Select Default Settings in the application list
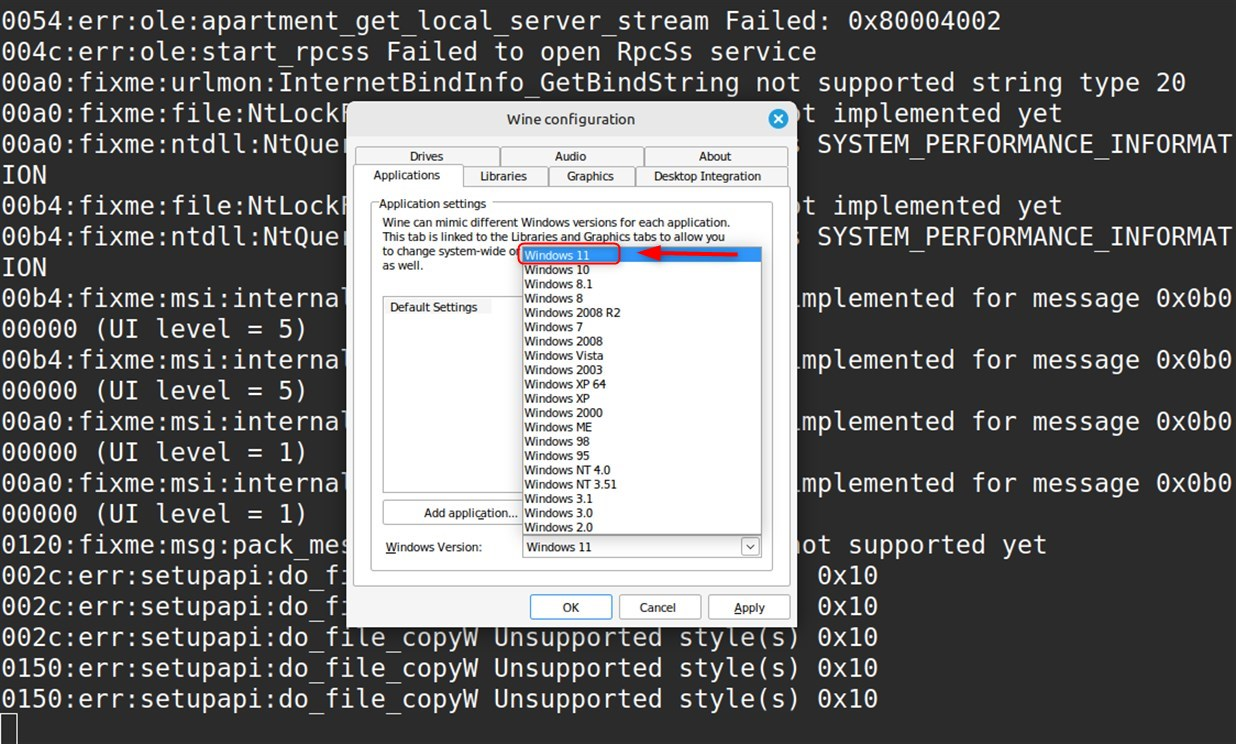Viewport: 1236px width, 744px height. [x=437, y=307]
